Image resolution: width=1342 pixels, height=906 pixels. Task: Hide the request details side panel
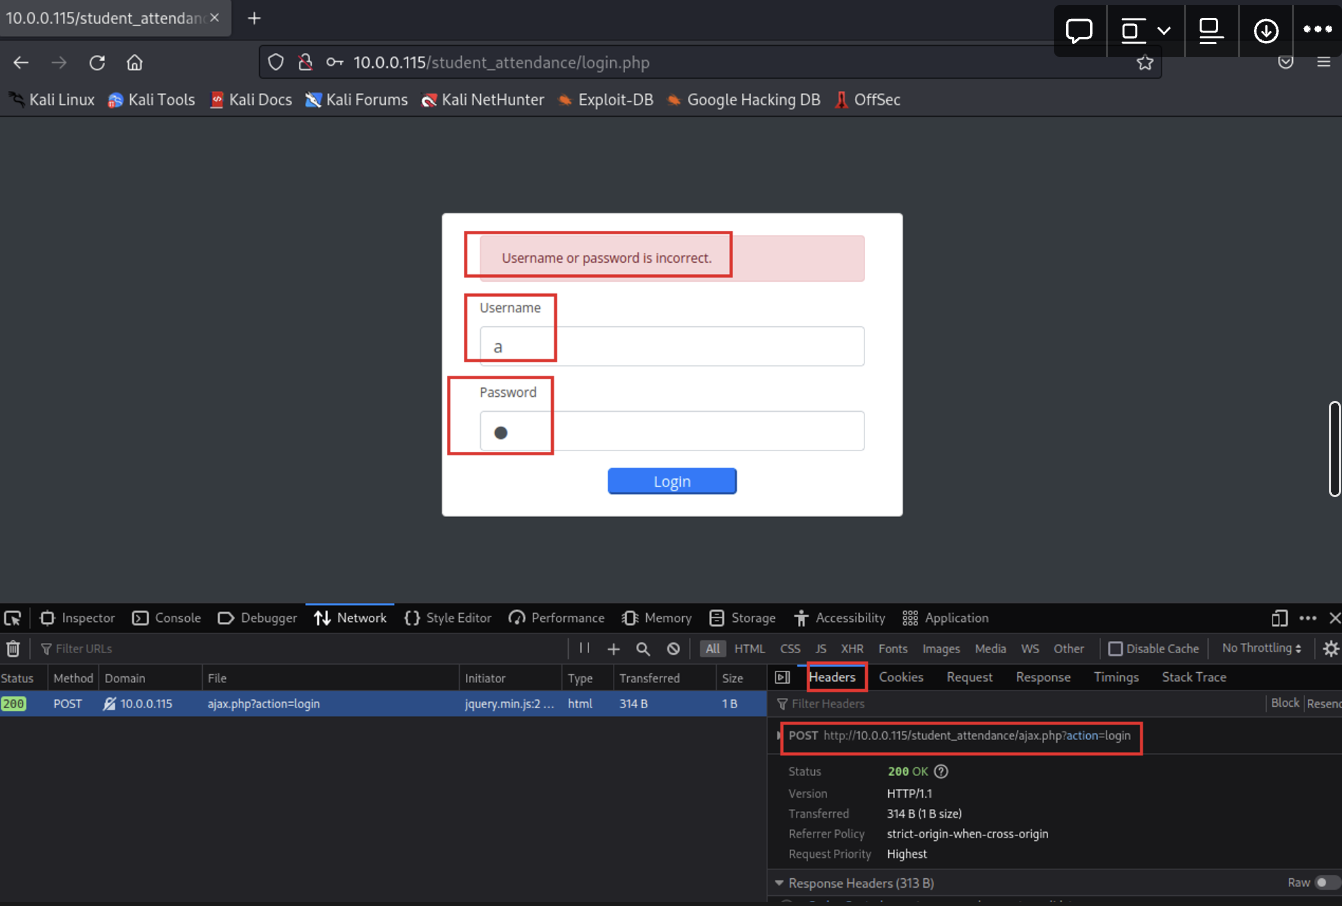pyautogui.click(x=783, y=678)
